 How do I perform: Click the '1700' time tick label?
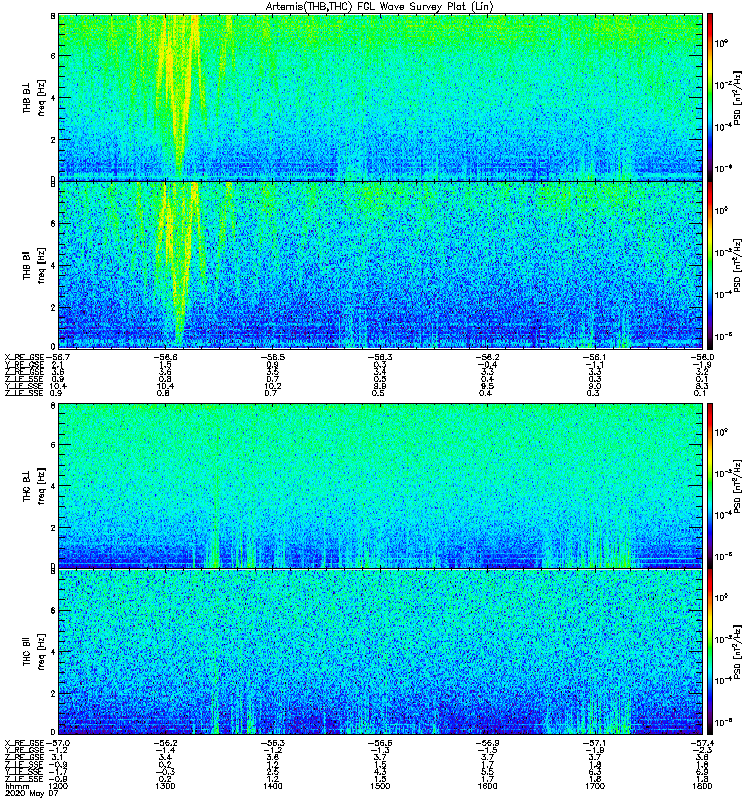click(x=594, y=786)
